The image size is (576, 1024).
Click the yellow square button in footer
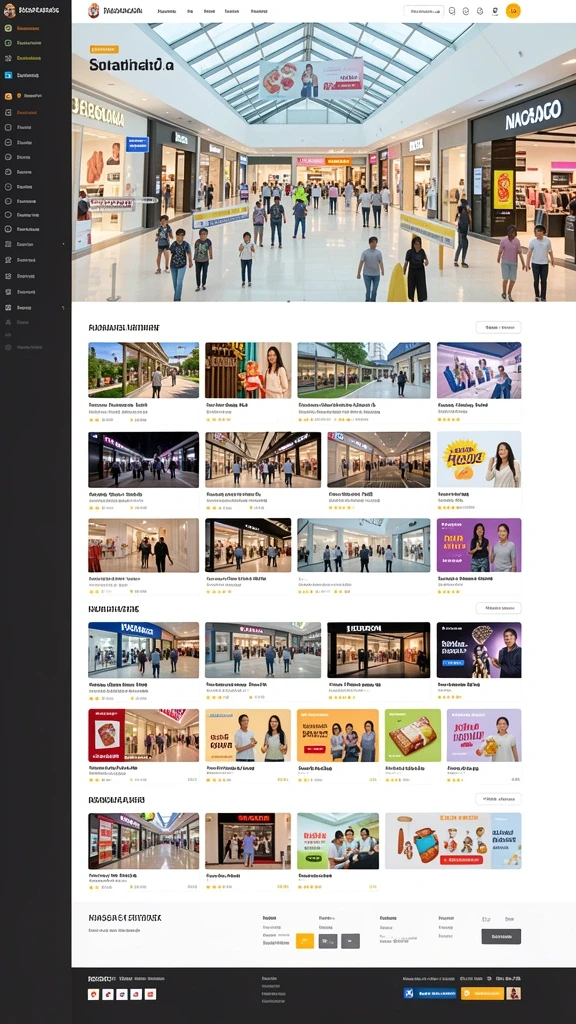tap(305, 941)
